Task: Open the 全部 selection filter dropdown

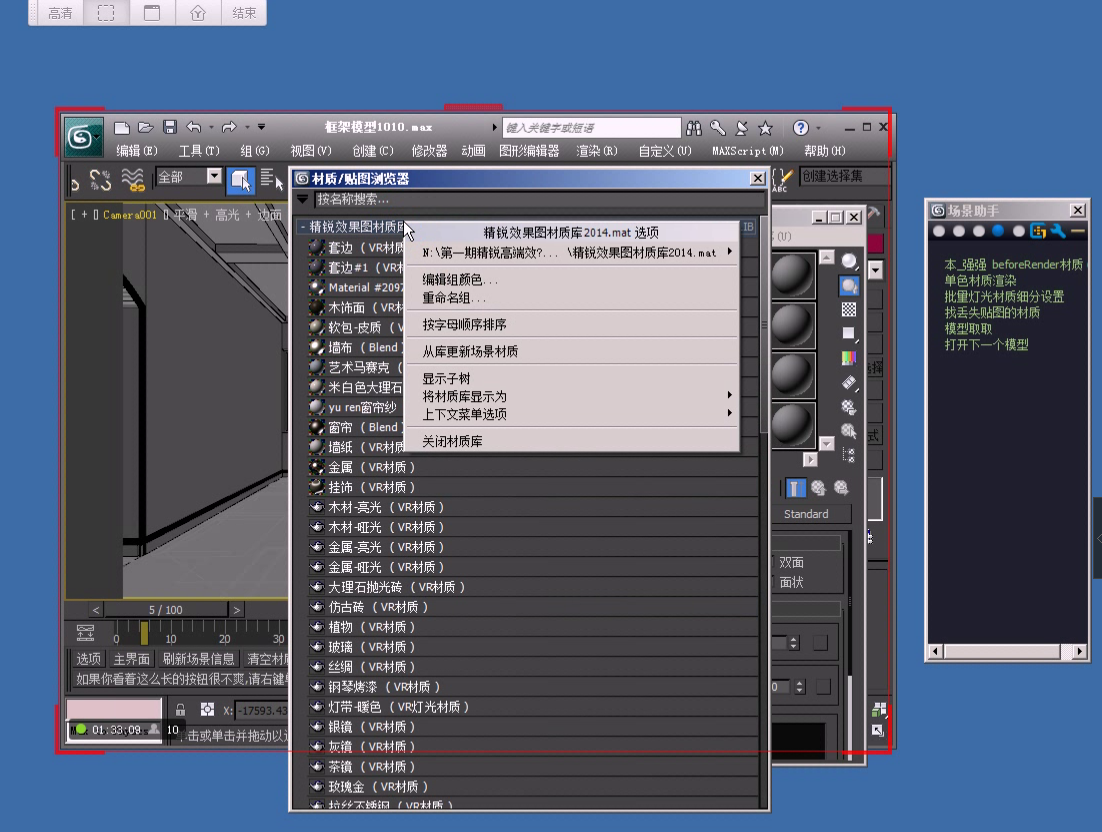Action: (x=214, y=176)
